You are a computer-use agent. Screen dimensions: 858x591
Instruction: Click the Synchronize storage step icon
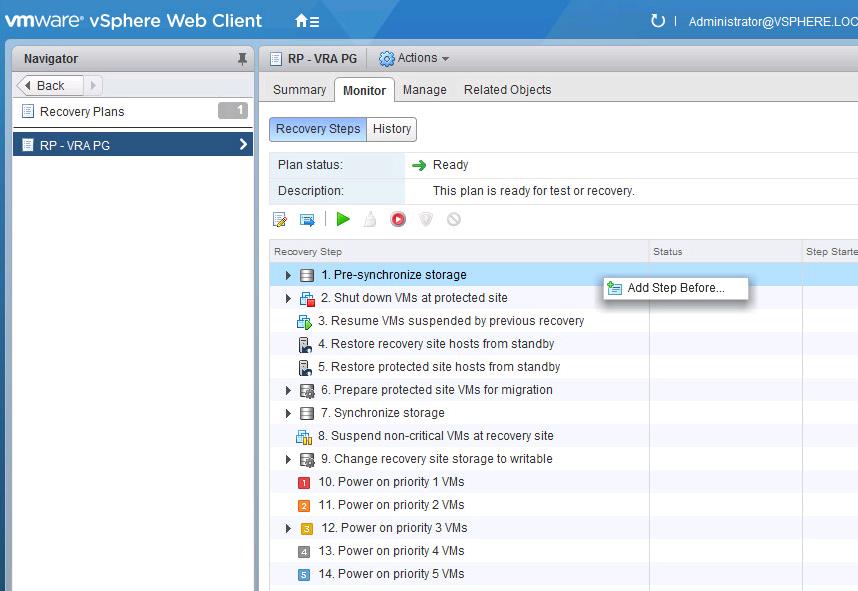(307, 413)
